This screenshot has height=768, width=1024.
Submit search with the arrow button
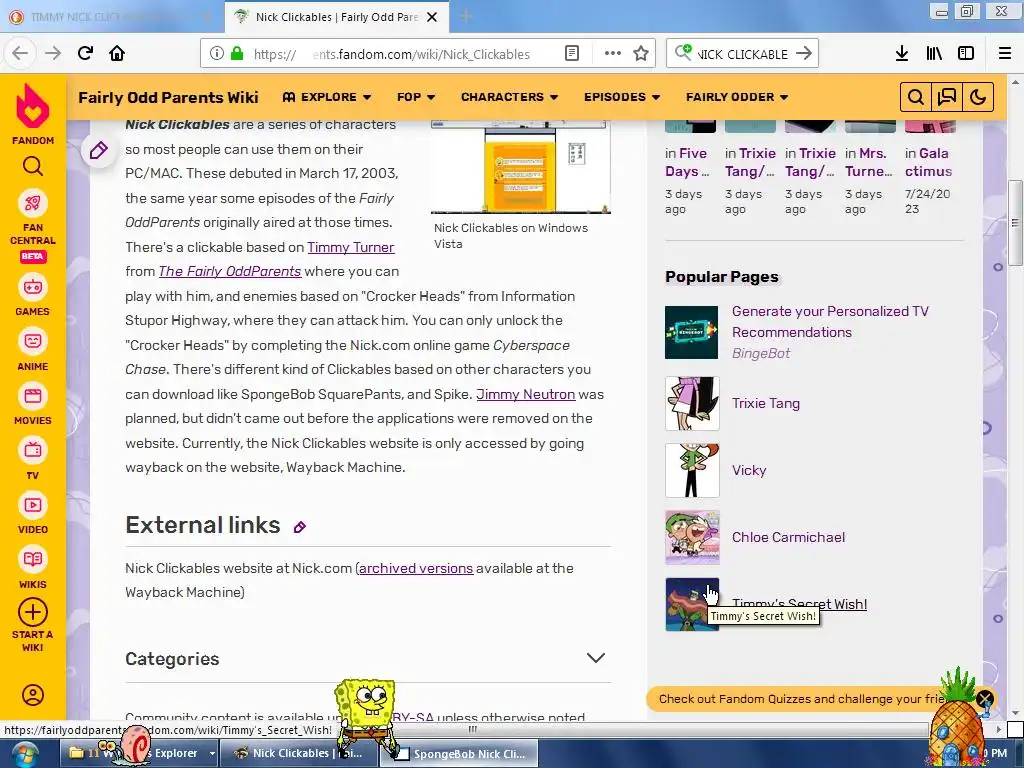[x=804, y=54]
